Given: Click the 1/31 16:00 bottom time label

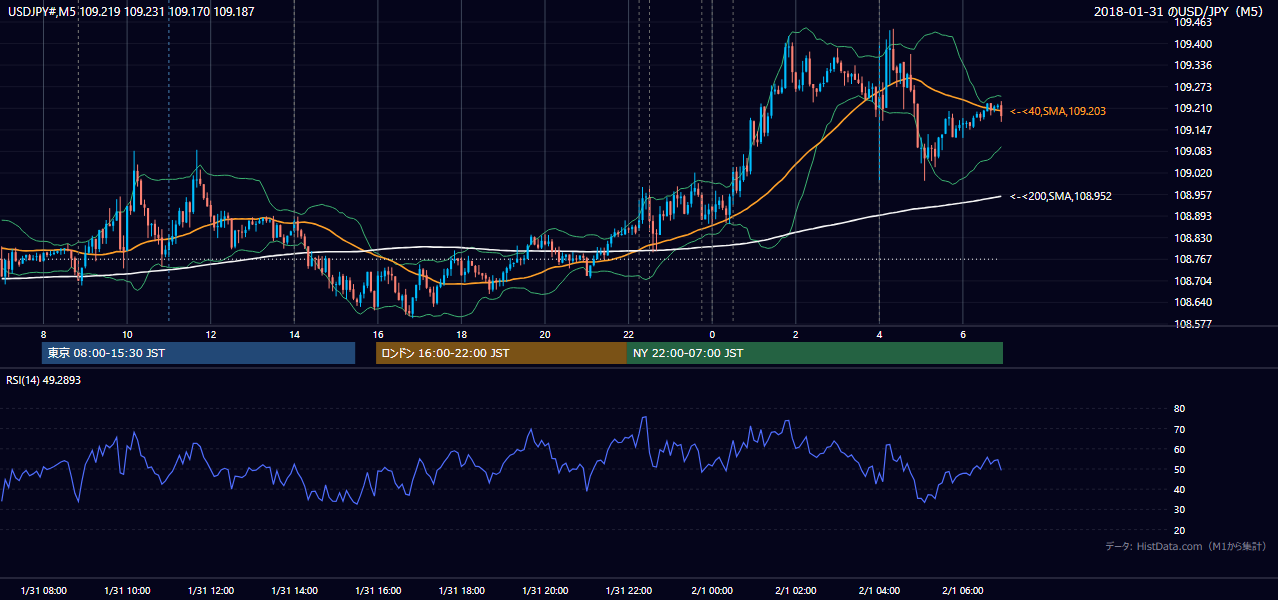Looking at the screenshot, I should click(x=377, y=591).
